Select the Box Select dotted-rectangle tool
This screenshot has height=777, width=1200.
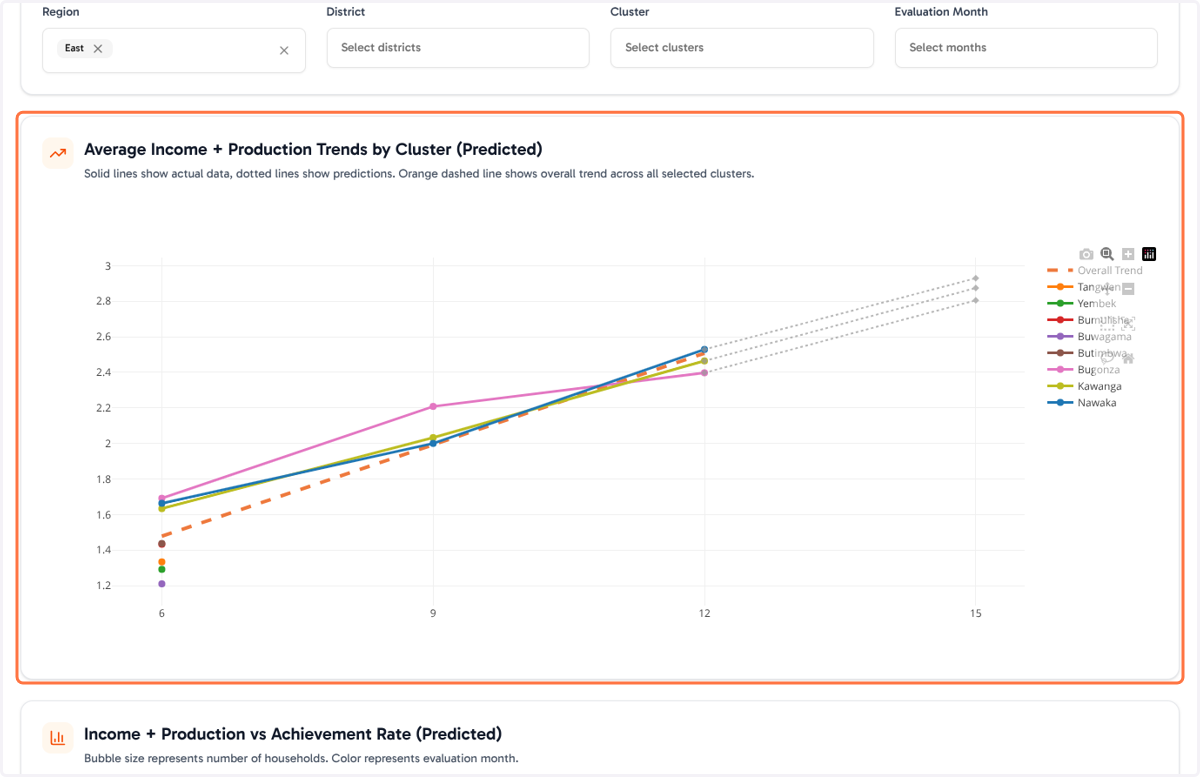[1107, 325]
